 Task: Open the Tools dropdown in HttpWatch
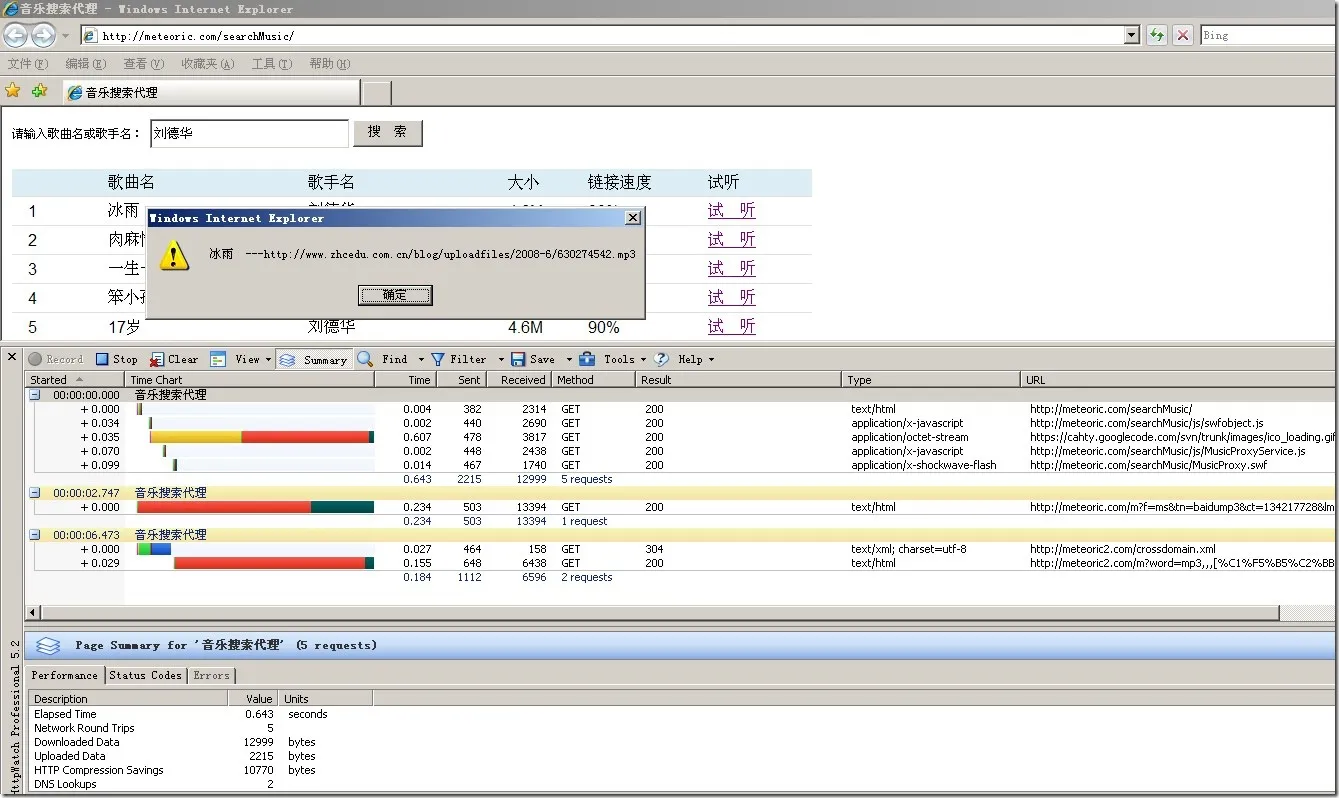610,359
